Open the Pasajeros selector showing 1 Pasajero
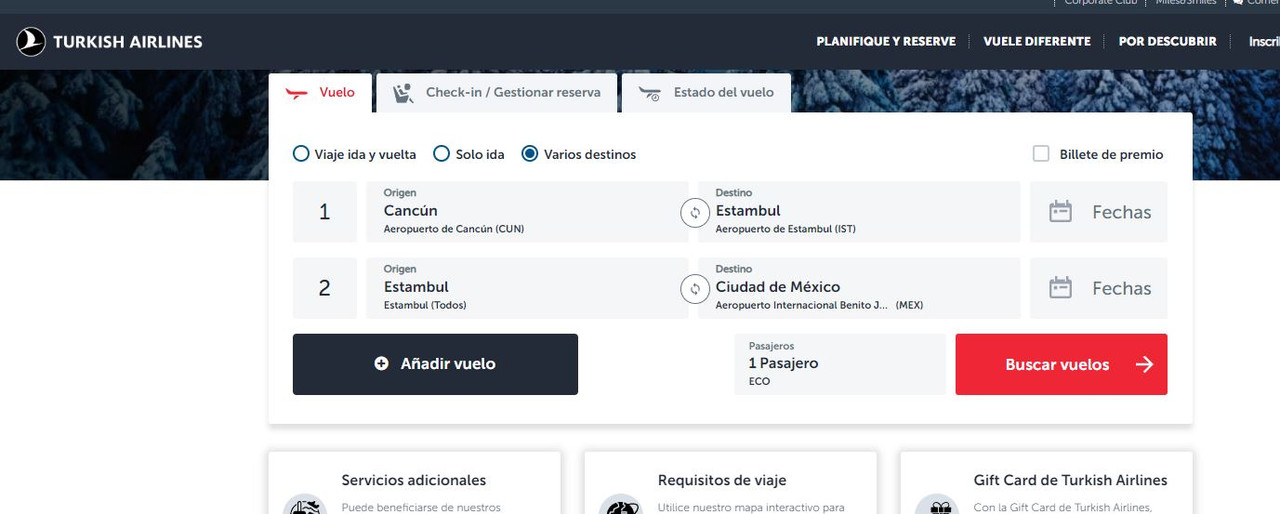This screenshot has height=514, width=1280. 840,364
